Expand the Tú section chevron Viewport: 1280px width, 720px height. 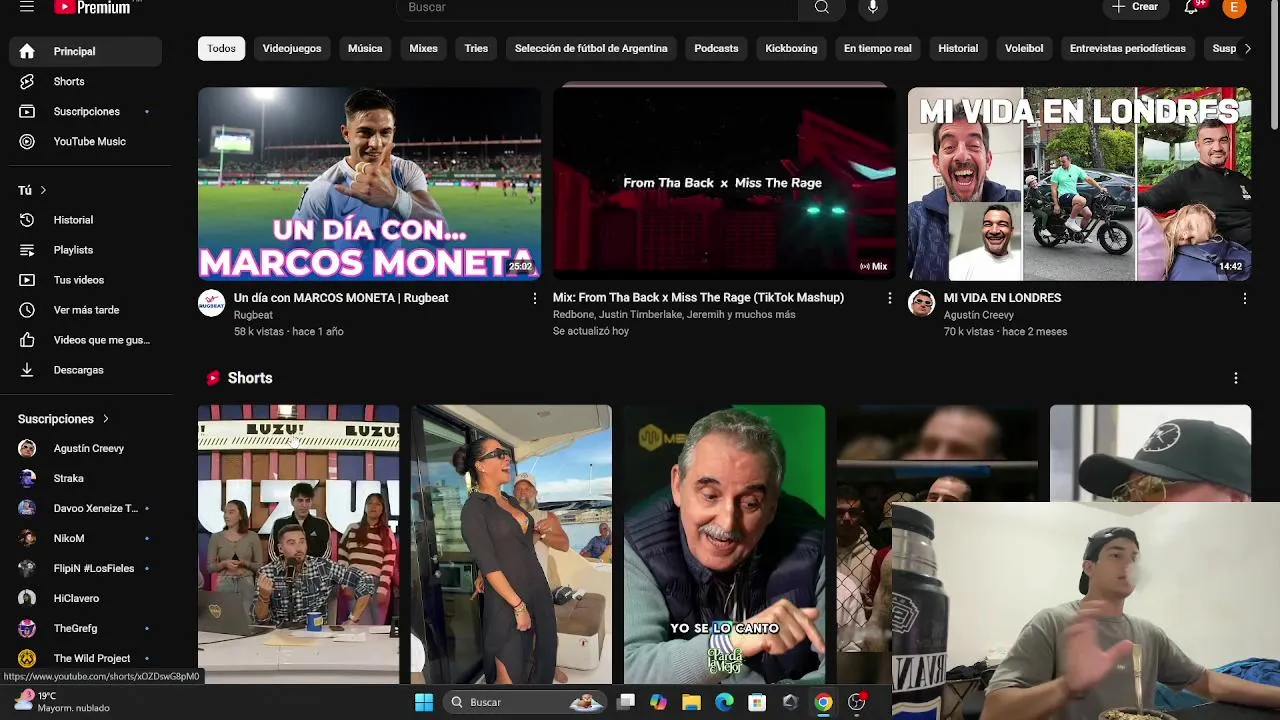tap(43, 190)
